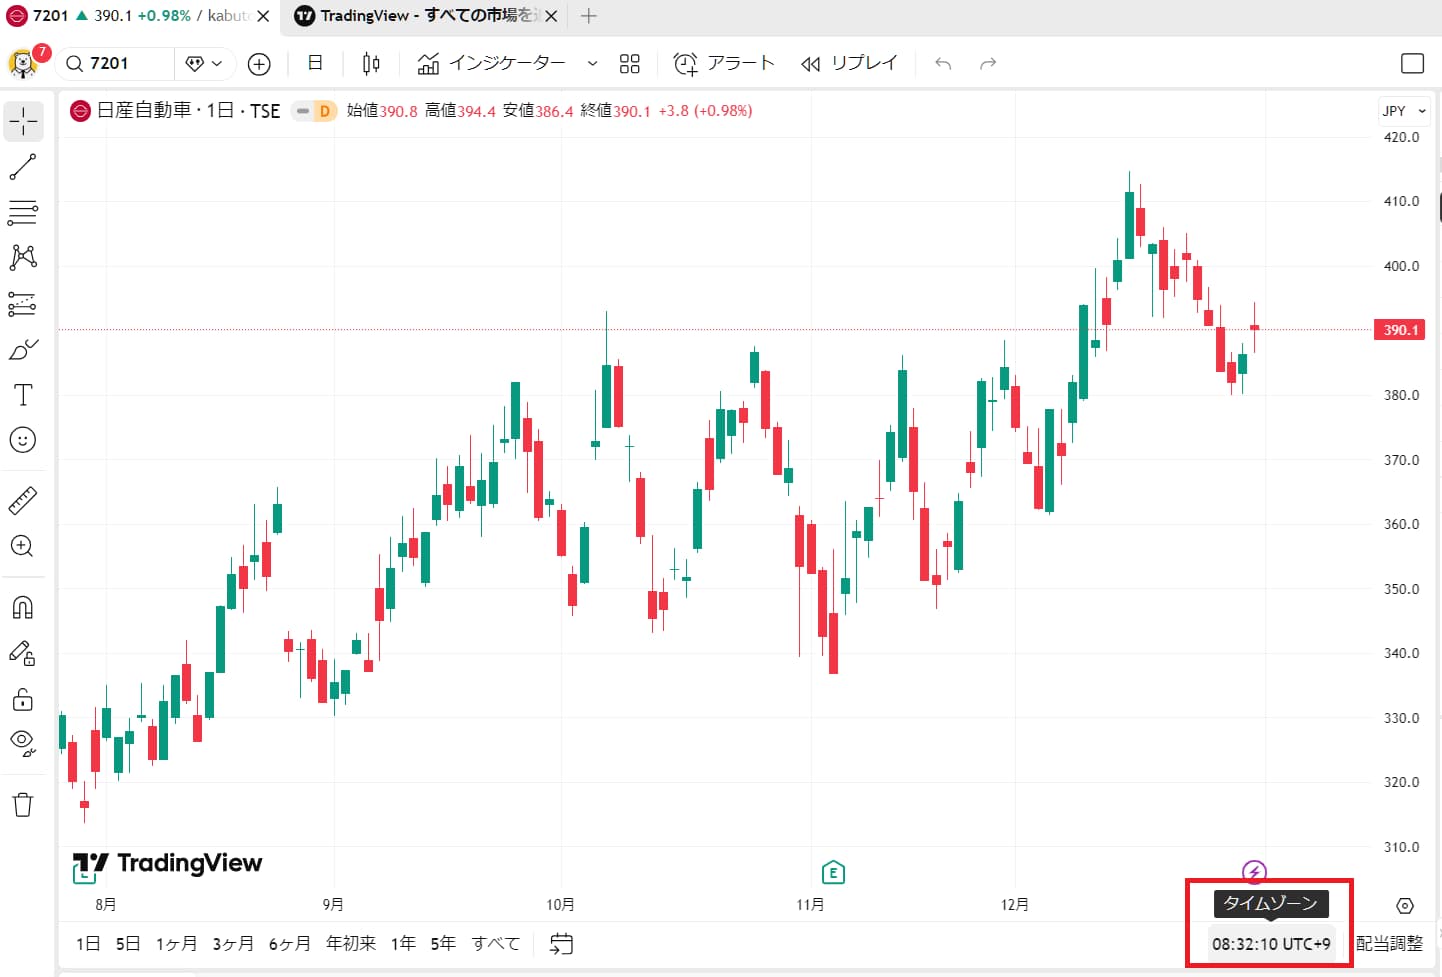The width and height of the screenshot is (1442, 977).
Task: Select the crosshair cursor tool
Action: coord(23,120)
